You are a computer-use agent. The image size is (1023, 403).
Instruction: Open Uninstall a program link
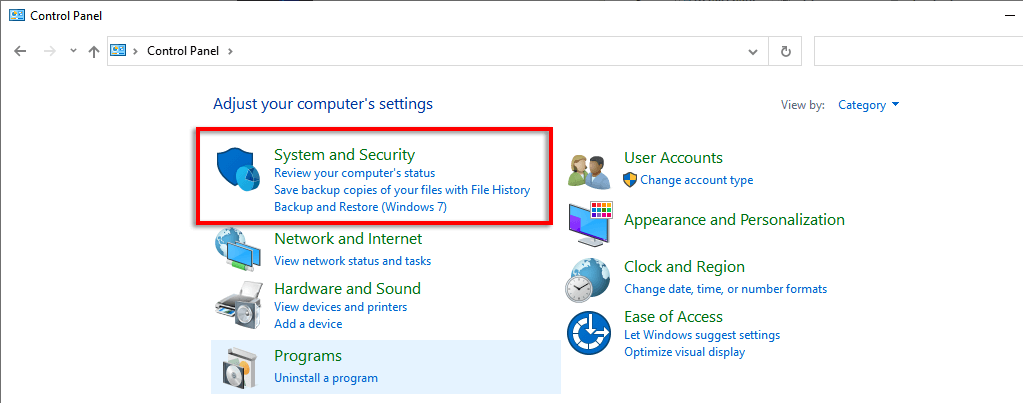[x=326, y=378]
